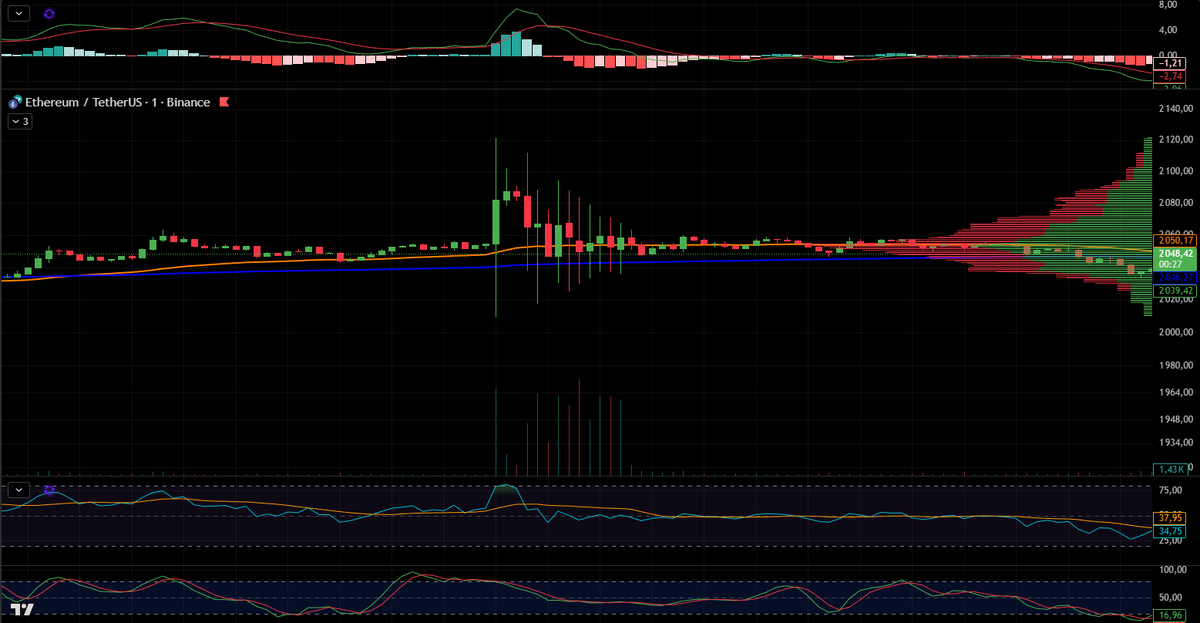Expand the MACD pane legend chevron

(x=20, y=15)
